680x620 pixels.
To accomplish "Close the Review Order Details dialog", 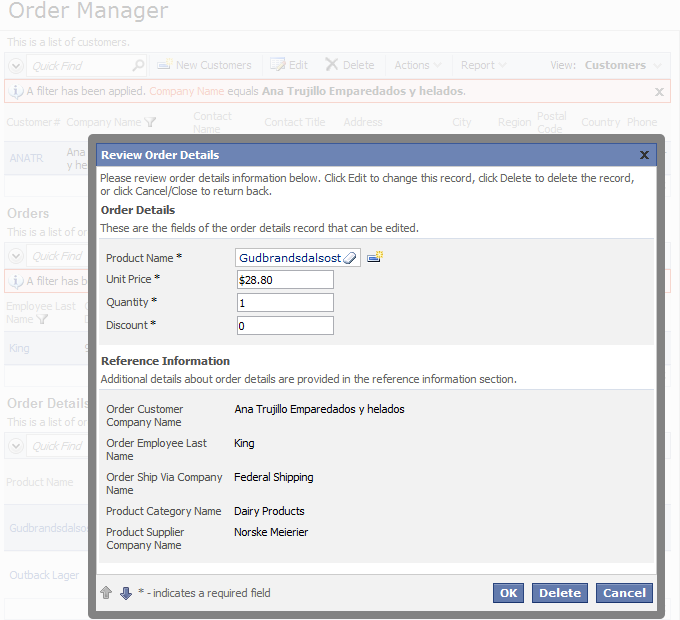I will 644,155.
